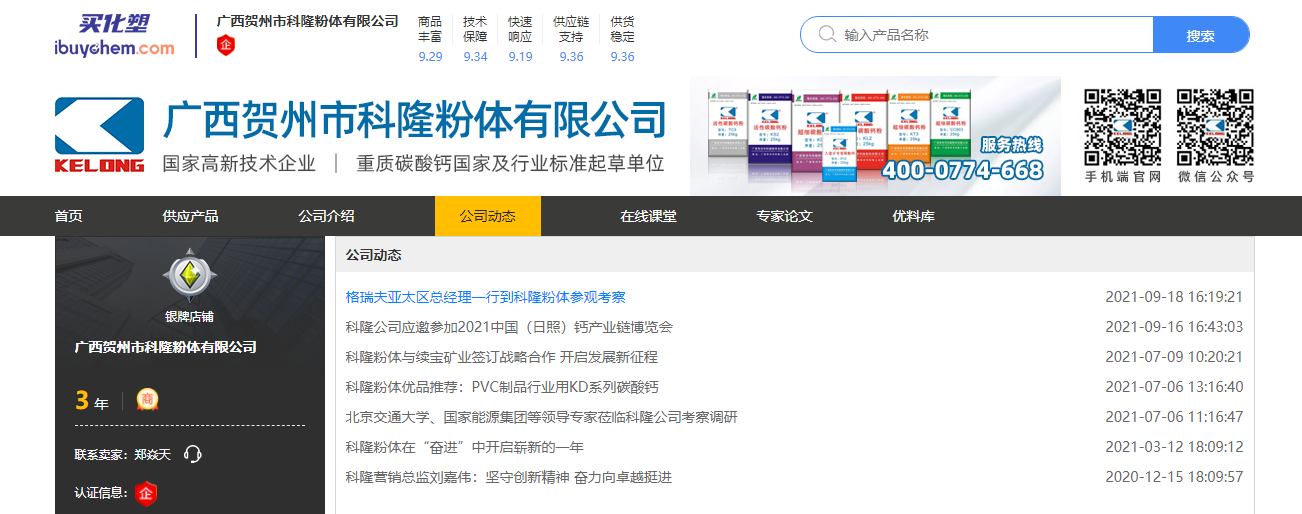The image size is (1302, 514).
Task: Click the 技术保障 9.34 rating
Action: click(475, 38)
